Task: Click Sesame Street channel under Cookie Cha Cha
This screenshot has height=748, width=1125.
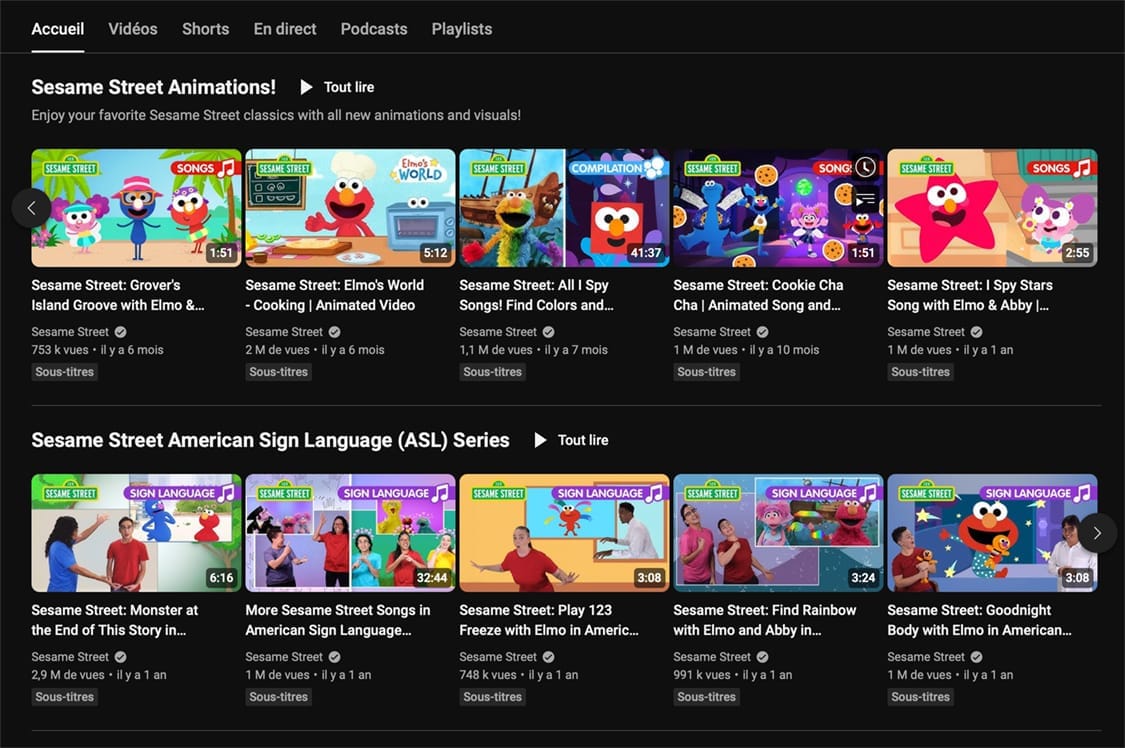Action: 712,331
